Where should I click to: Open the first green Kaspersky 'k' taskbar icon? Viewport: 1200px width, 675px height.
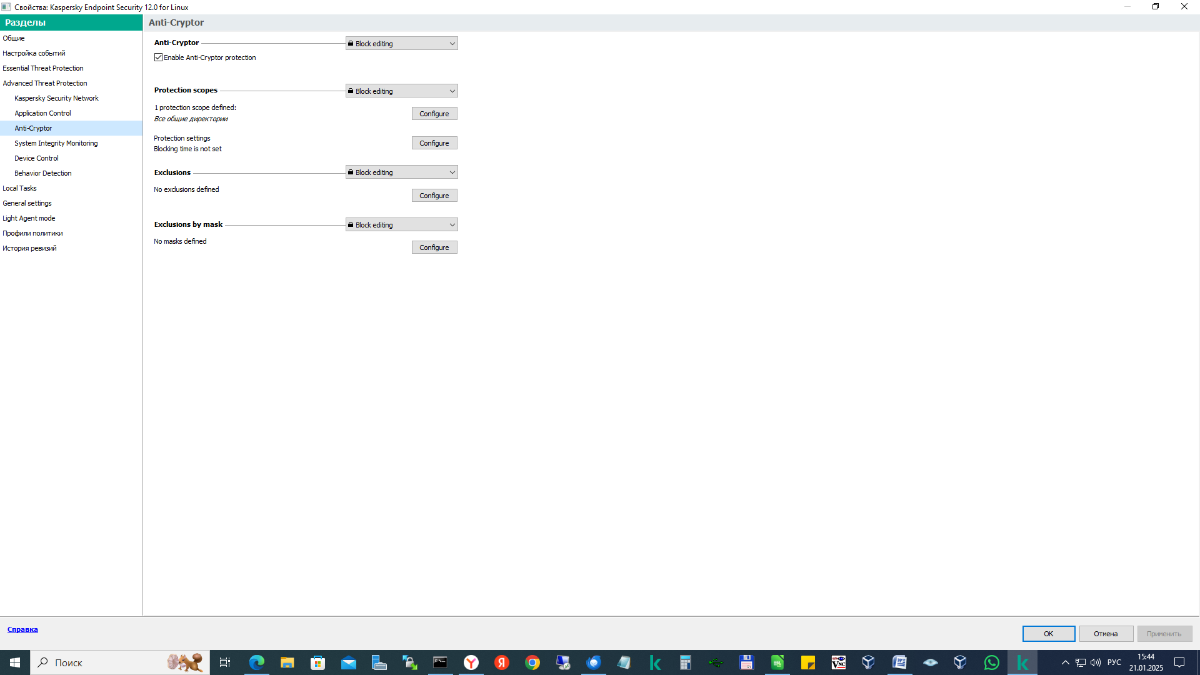(x=655, y=662)
